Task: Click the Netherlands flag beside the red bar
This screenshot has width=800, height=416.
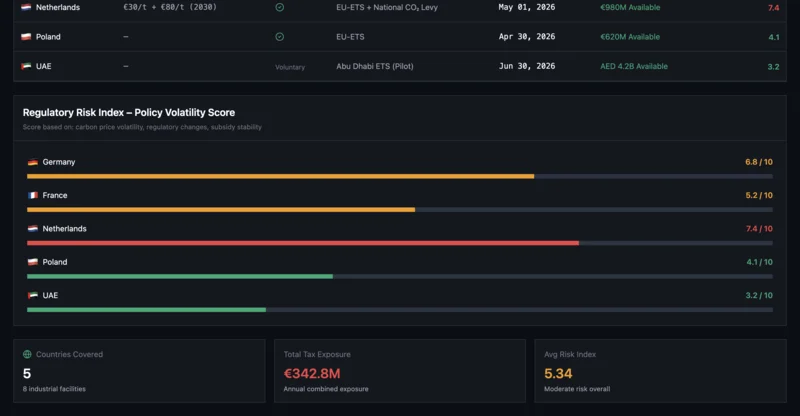Action: [32, 229]
